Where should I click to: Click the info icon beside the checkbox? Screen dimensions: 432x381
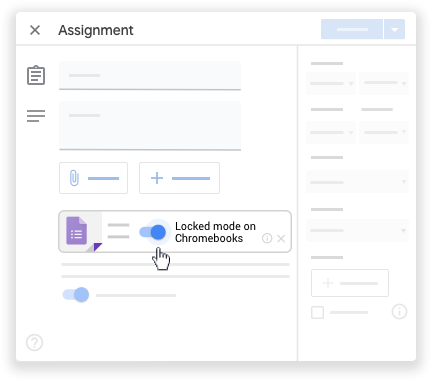click(399, 312)
